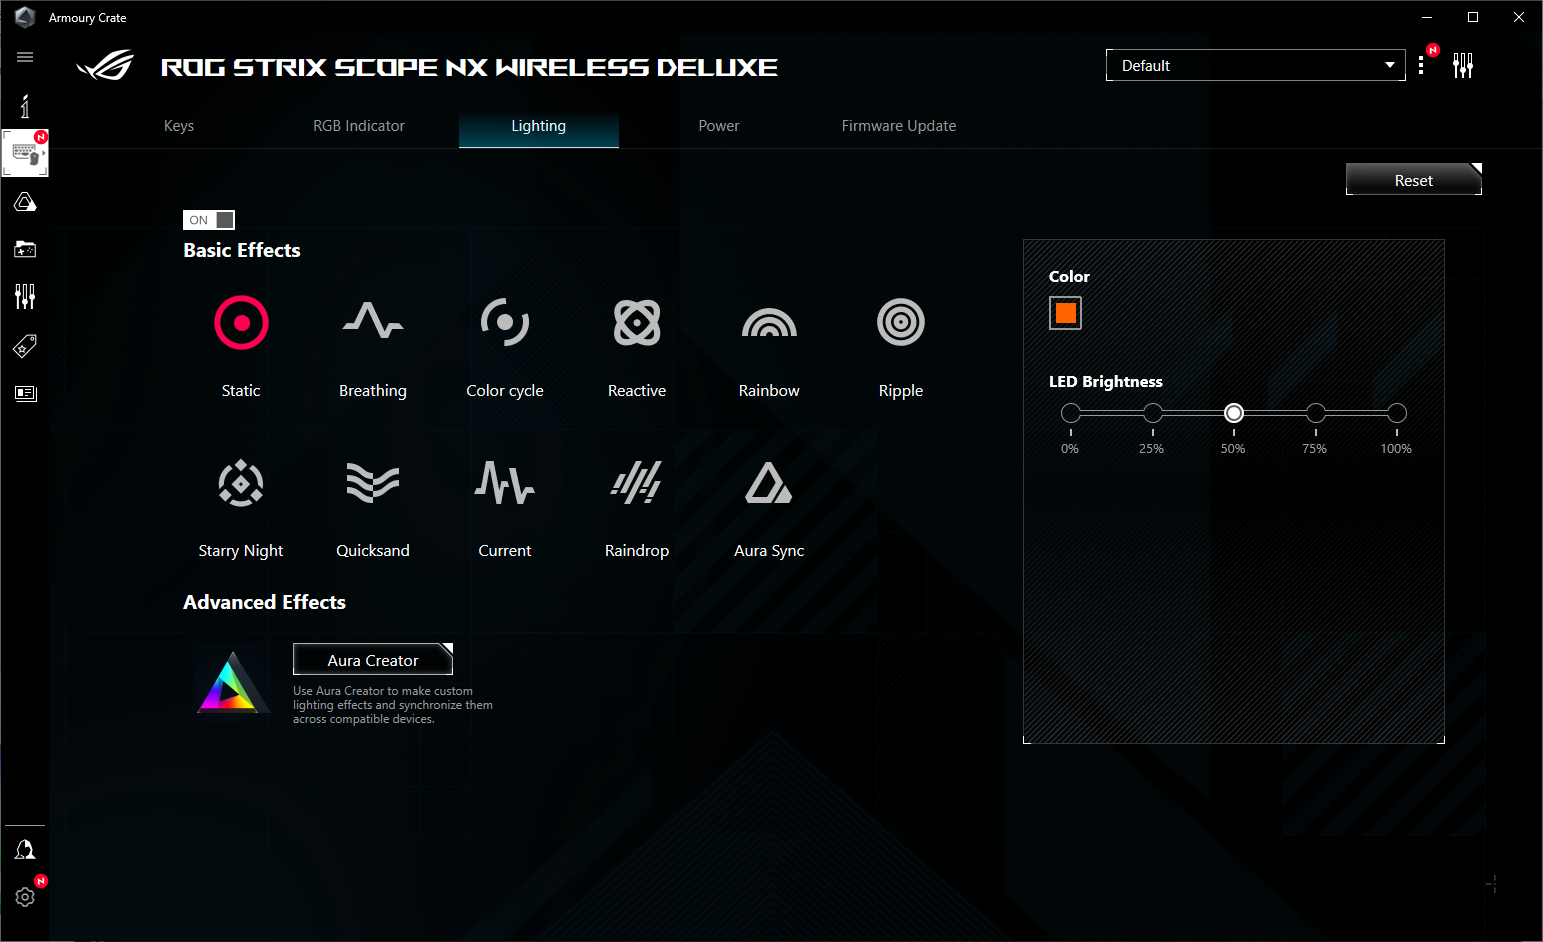Open Aura Sync from the sidebar
This screenshot has height=942, width=1543.
[x=25, y=202]
